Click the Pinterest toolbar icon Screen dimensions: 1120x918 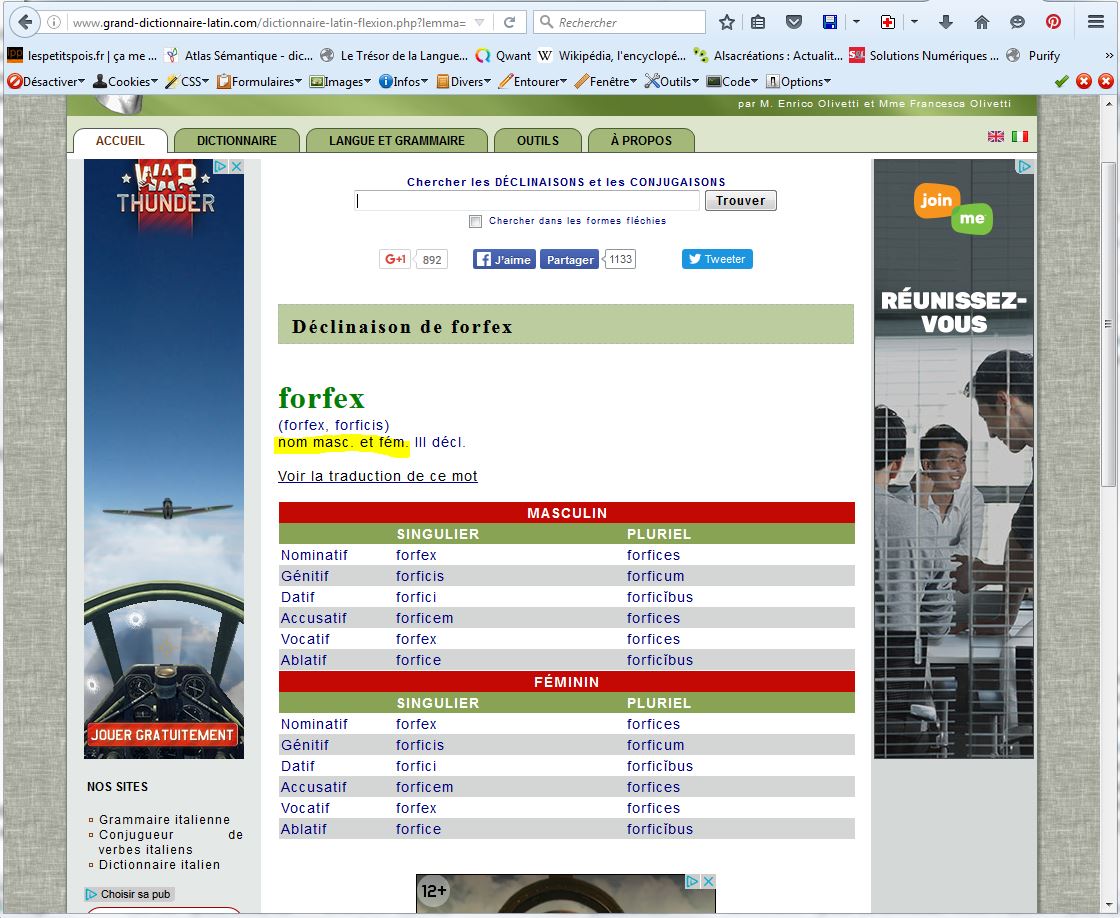(1053, 22)
